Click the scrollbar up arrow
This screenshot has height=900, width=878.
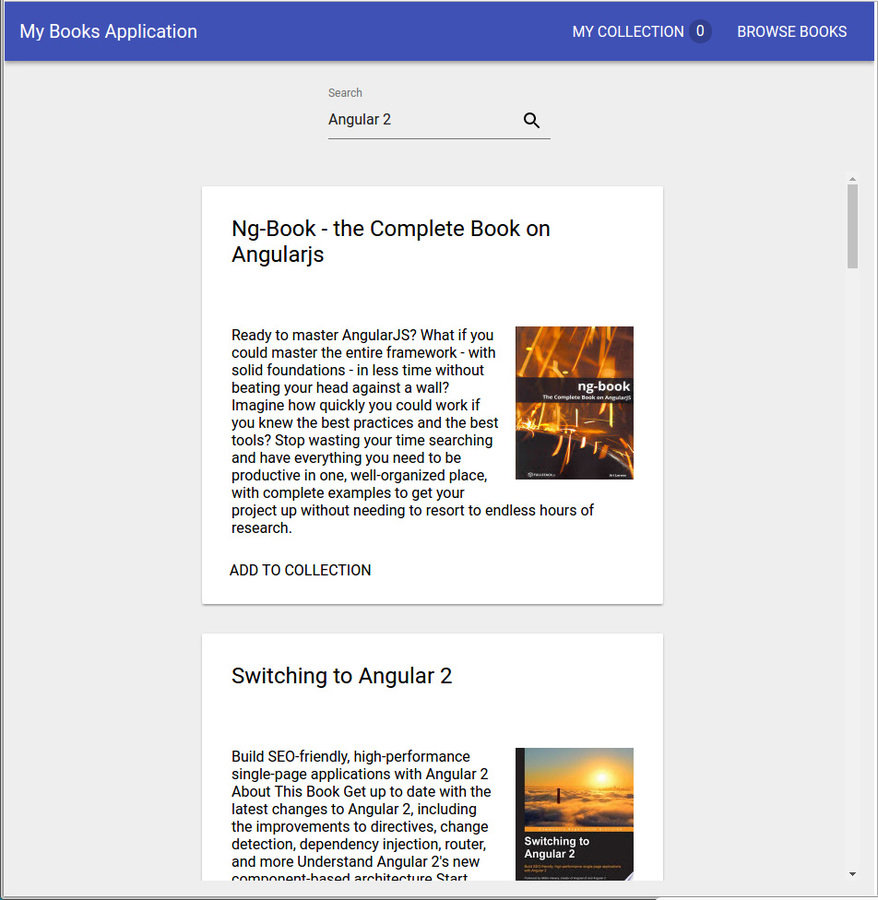(852, 179)
